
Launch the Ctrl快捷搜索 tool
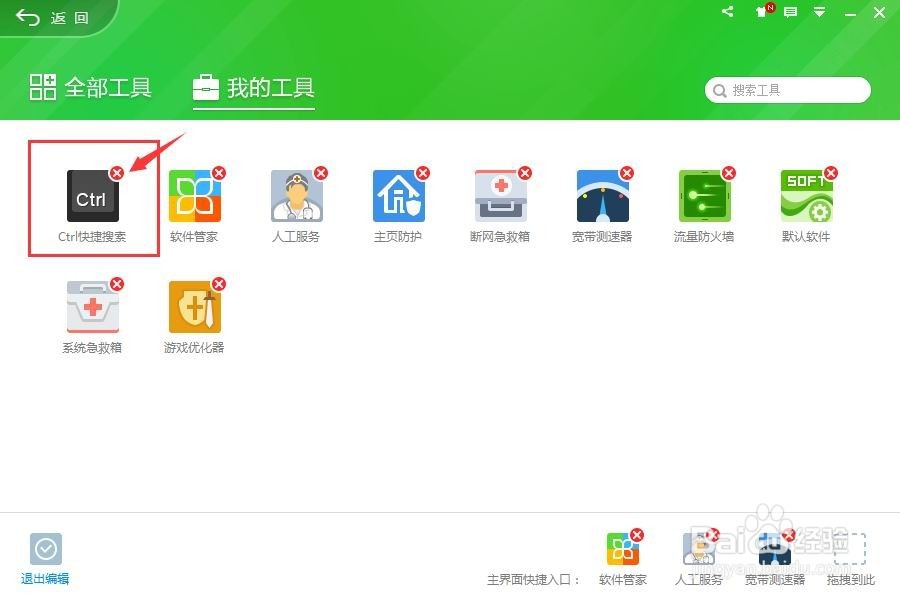92,197
